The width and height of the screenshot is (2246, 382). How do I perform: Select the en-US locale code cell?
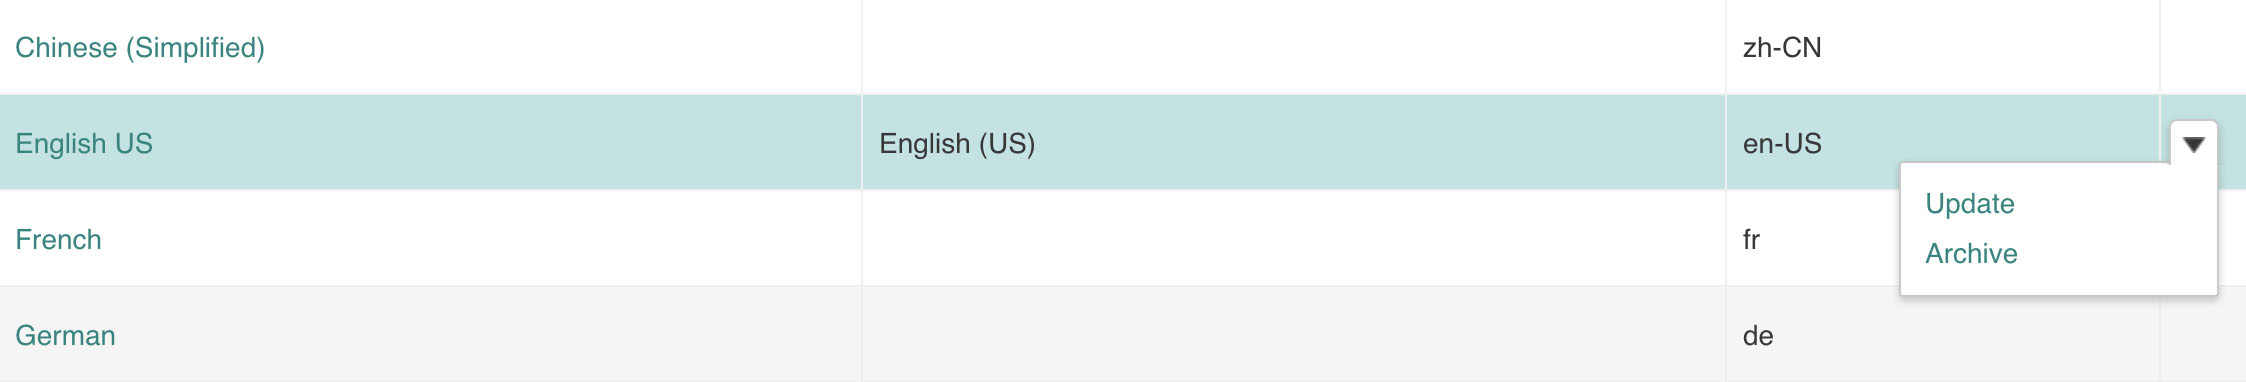click(1942, 143)
